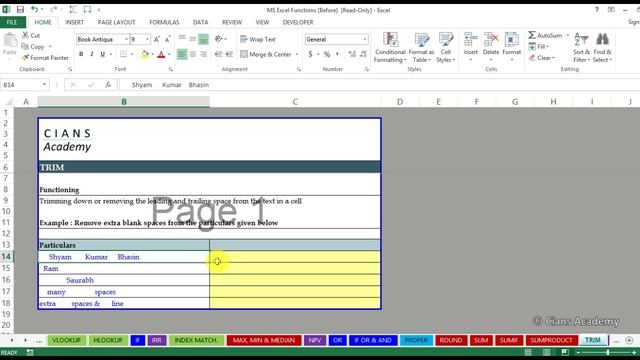Open the Book Antiqua font name dropdown
640x360 pixels.
pyautogui.click(x=126, y=39)
